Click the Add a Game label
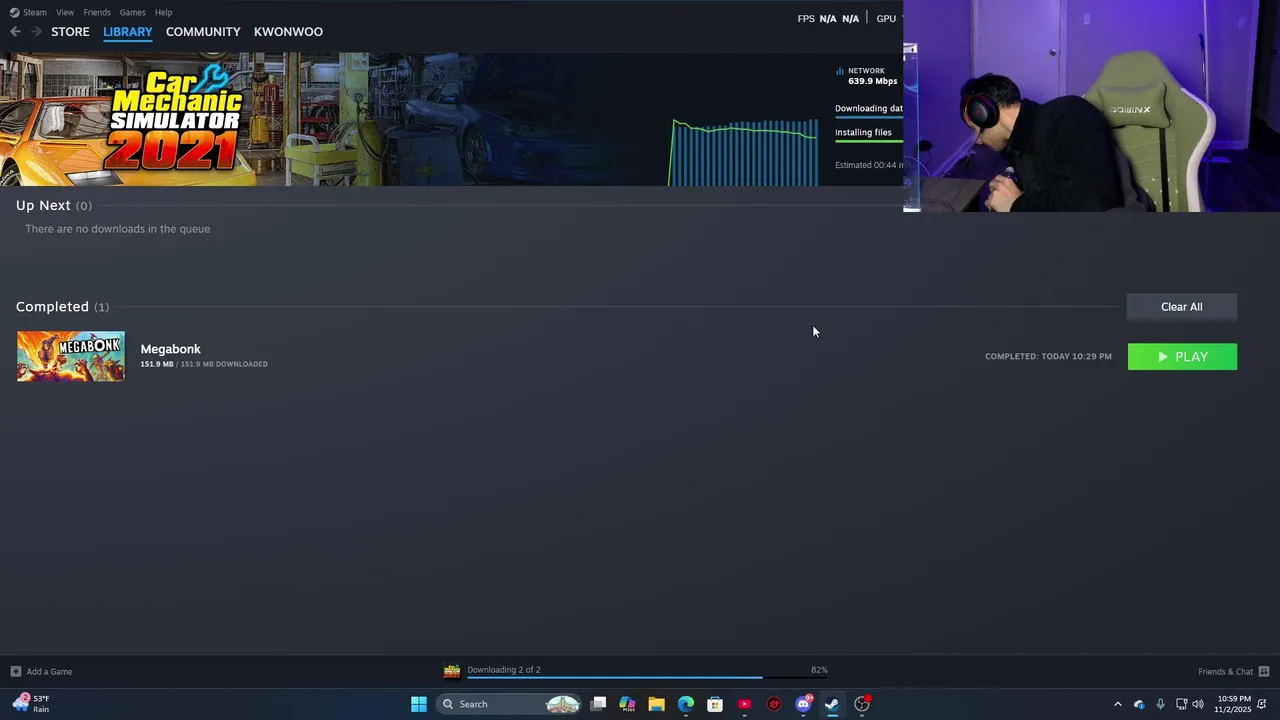Image resolution: width=1280 pixels, height=720 pixels. pos(49,672)
